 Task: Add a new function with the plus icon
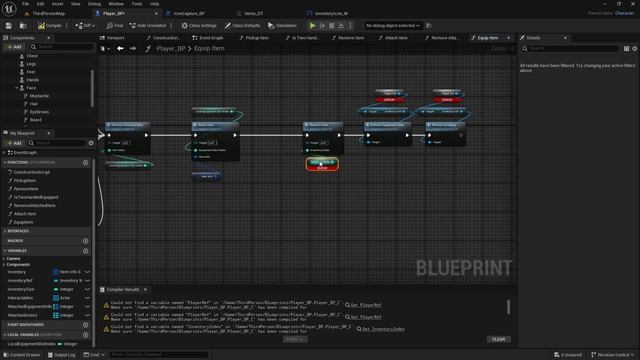(x=85, y=162)
